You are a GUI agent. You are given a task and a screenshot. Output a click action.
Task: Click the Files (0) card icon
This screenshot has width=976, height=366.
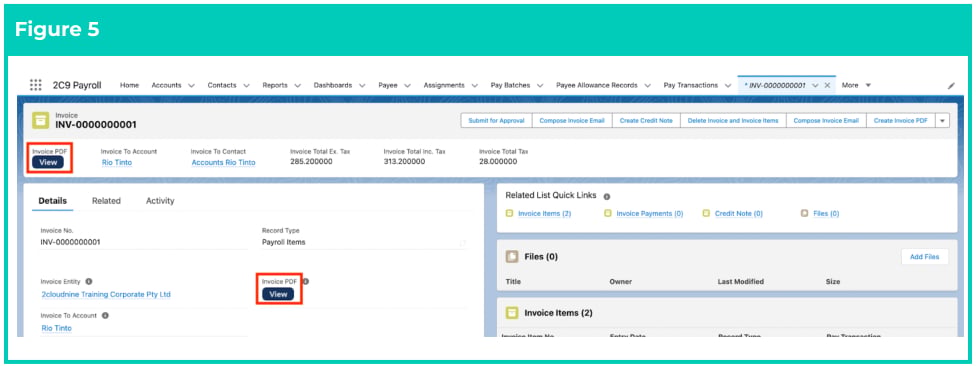click(x=512, y=256)
